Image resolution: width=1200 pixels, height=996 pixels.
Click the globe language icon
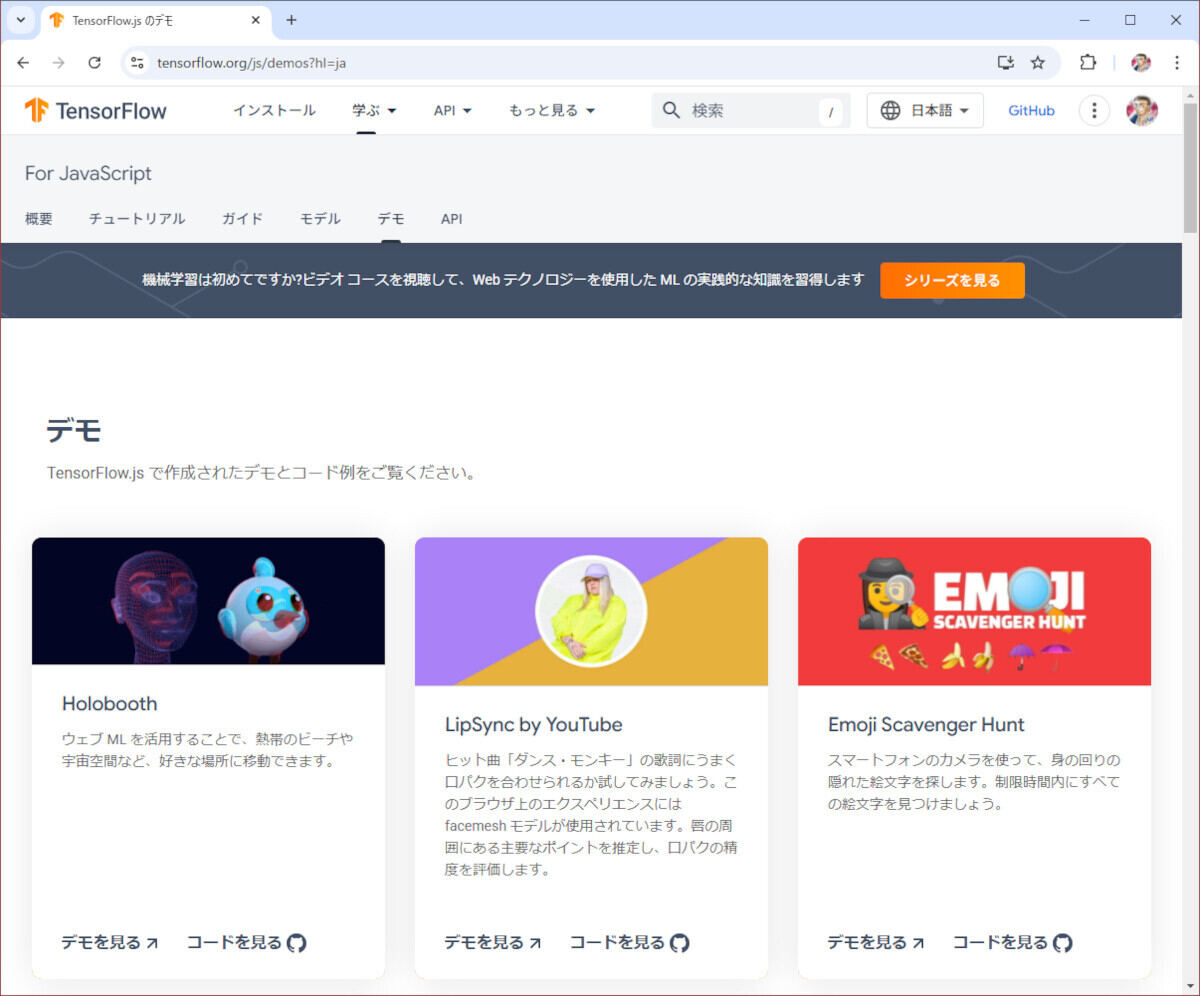coord(890,110)
